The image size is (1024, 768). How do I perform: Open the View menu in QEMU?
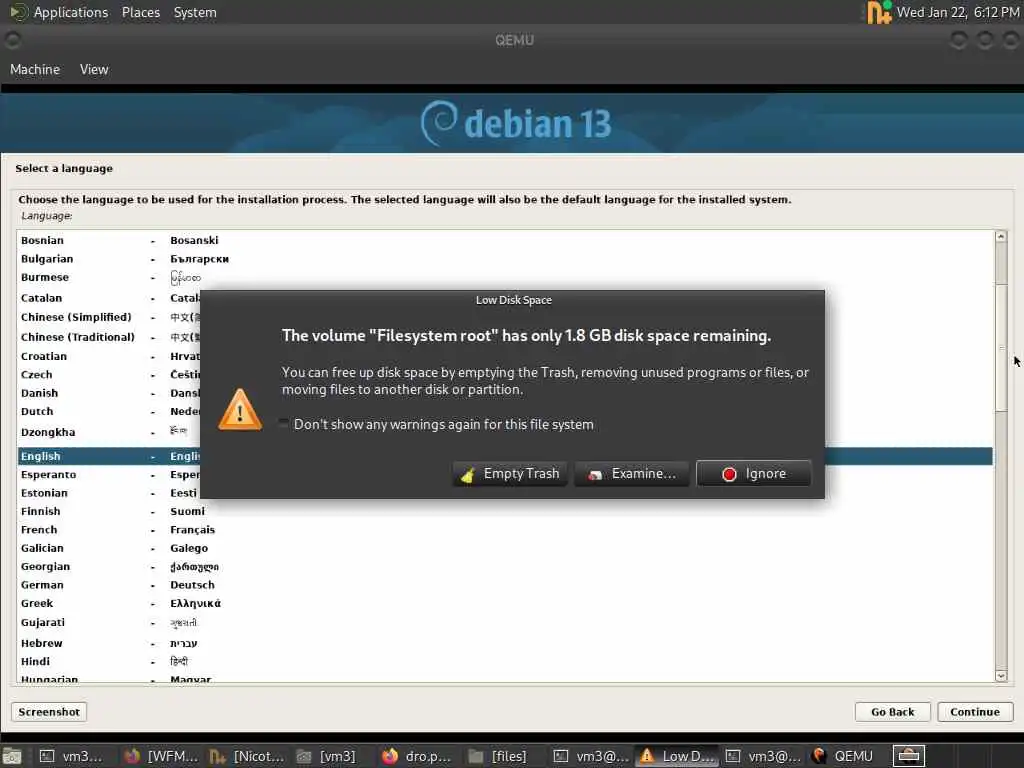pyautogui.click(x=94, y=69)
